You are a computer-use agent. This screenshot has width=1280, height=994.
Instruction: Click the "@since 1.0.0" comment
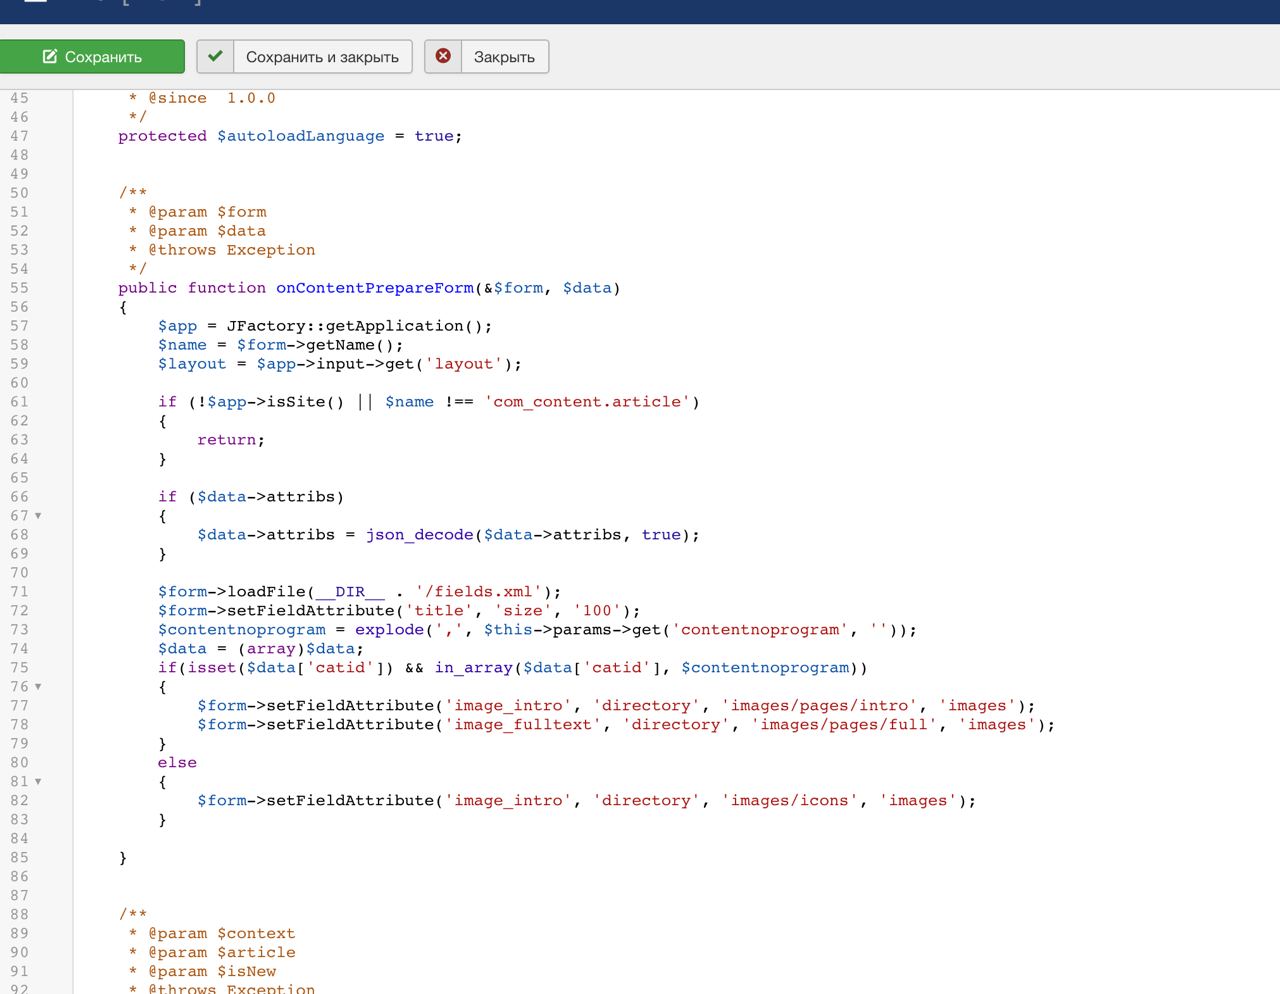click(211, 98)
